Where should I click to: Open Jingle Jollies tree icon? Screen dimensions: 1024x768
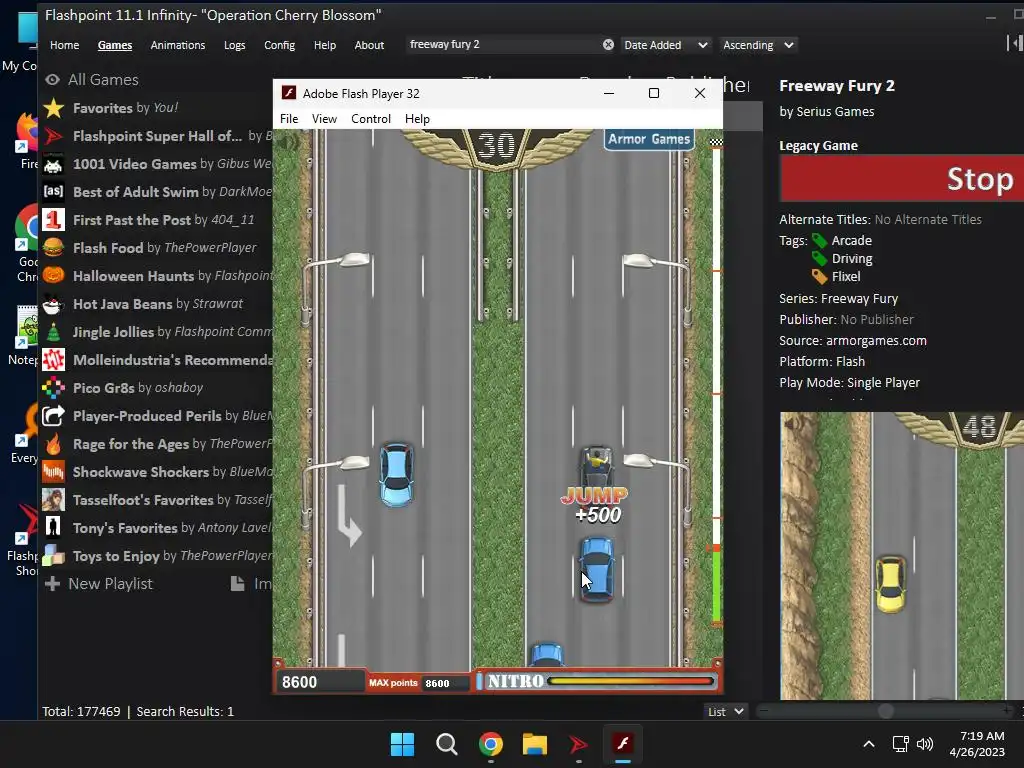coord(54,332)
